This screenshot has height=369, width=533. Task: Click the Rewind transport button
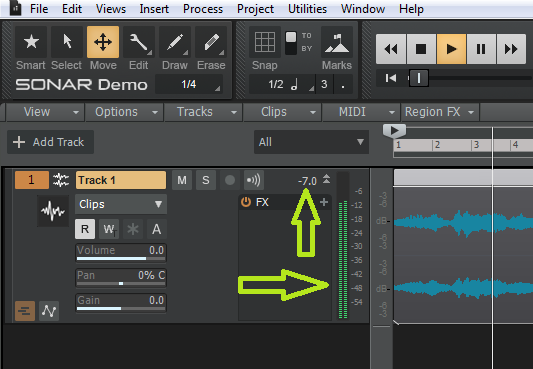point(391,49)
